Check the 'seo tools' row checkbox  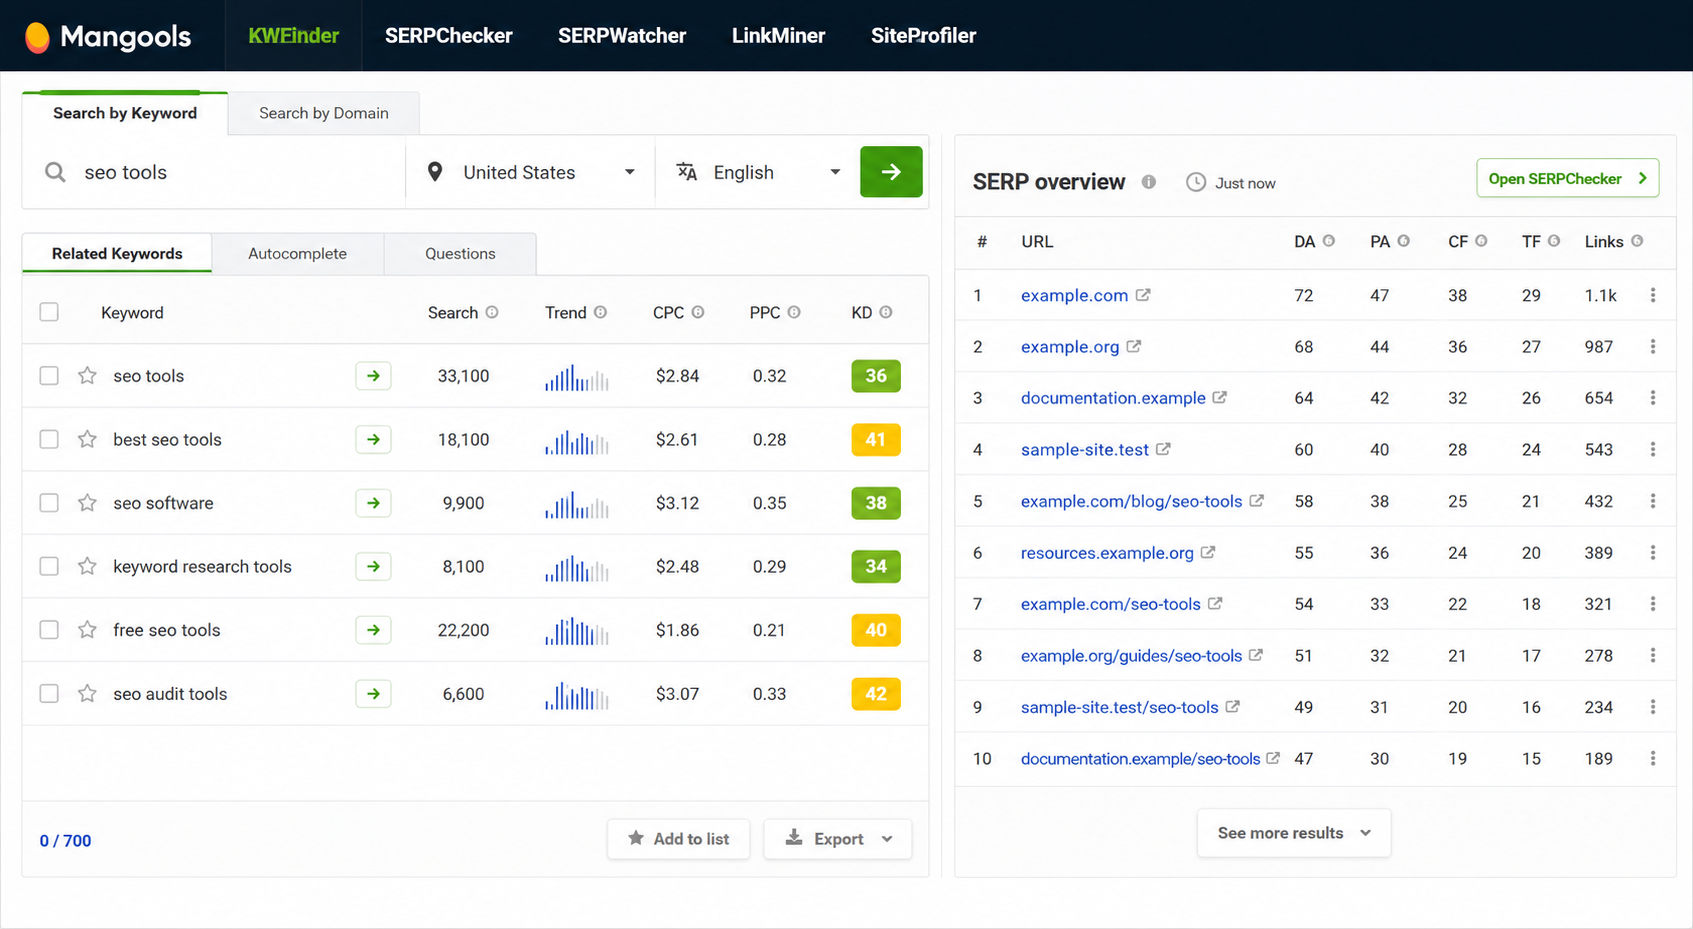click(x=49, y=376)
